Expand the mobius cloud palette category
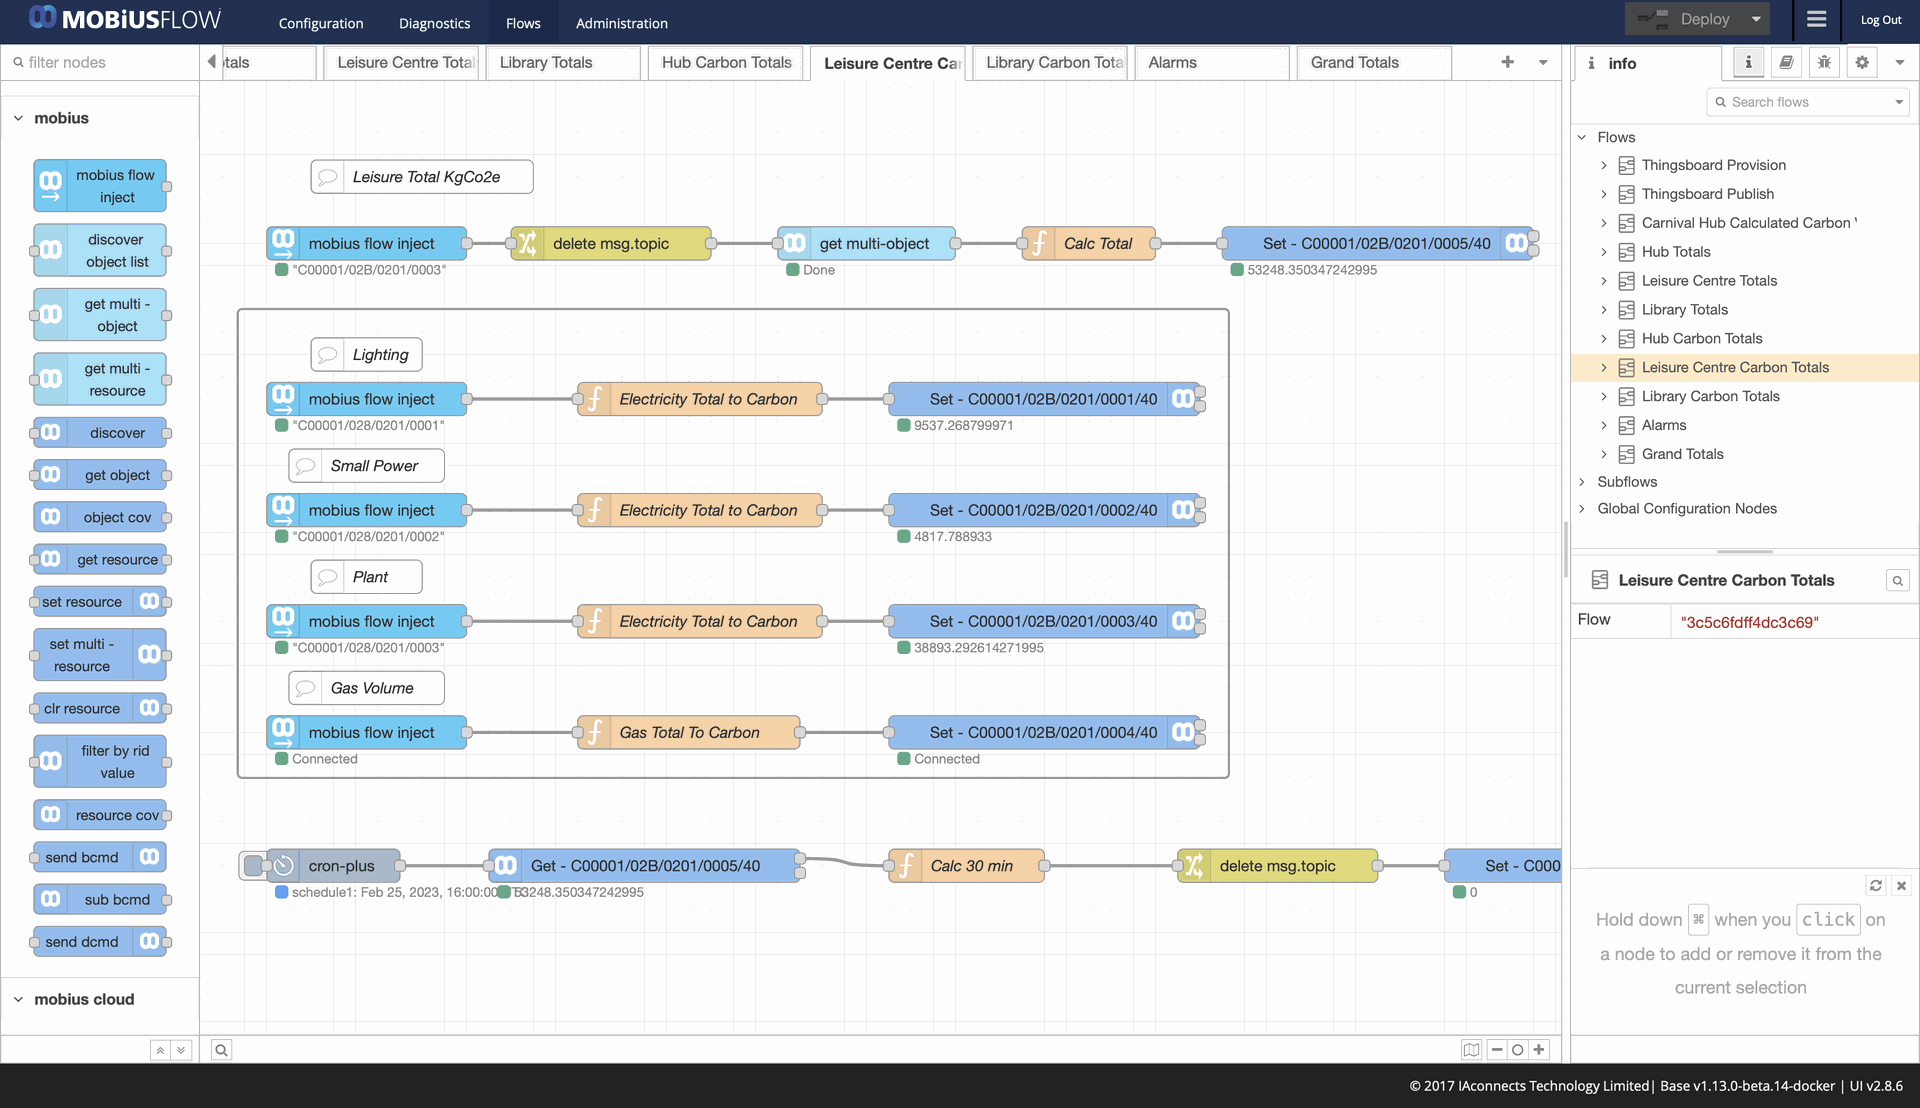1920x1108 pixels. point(18,999)
